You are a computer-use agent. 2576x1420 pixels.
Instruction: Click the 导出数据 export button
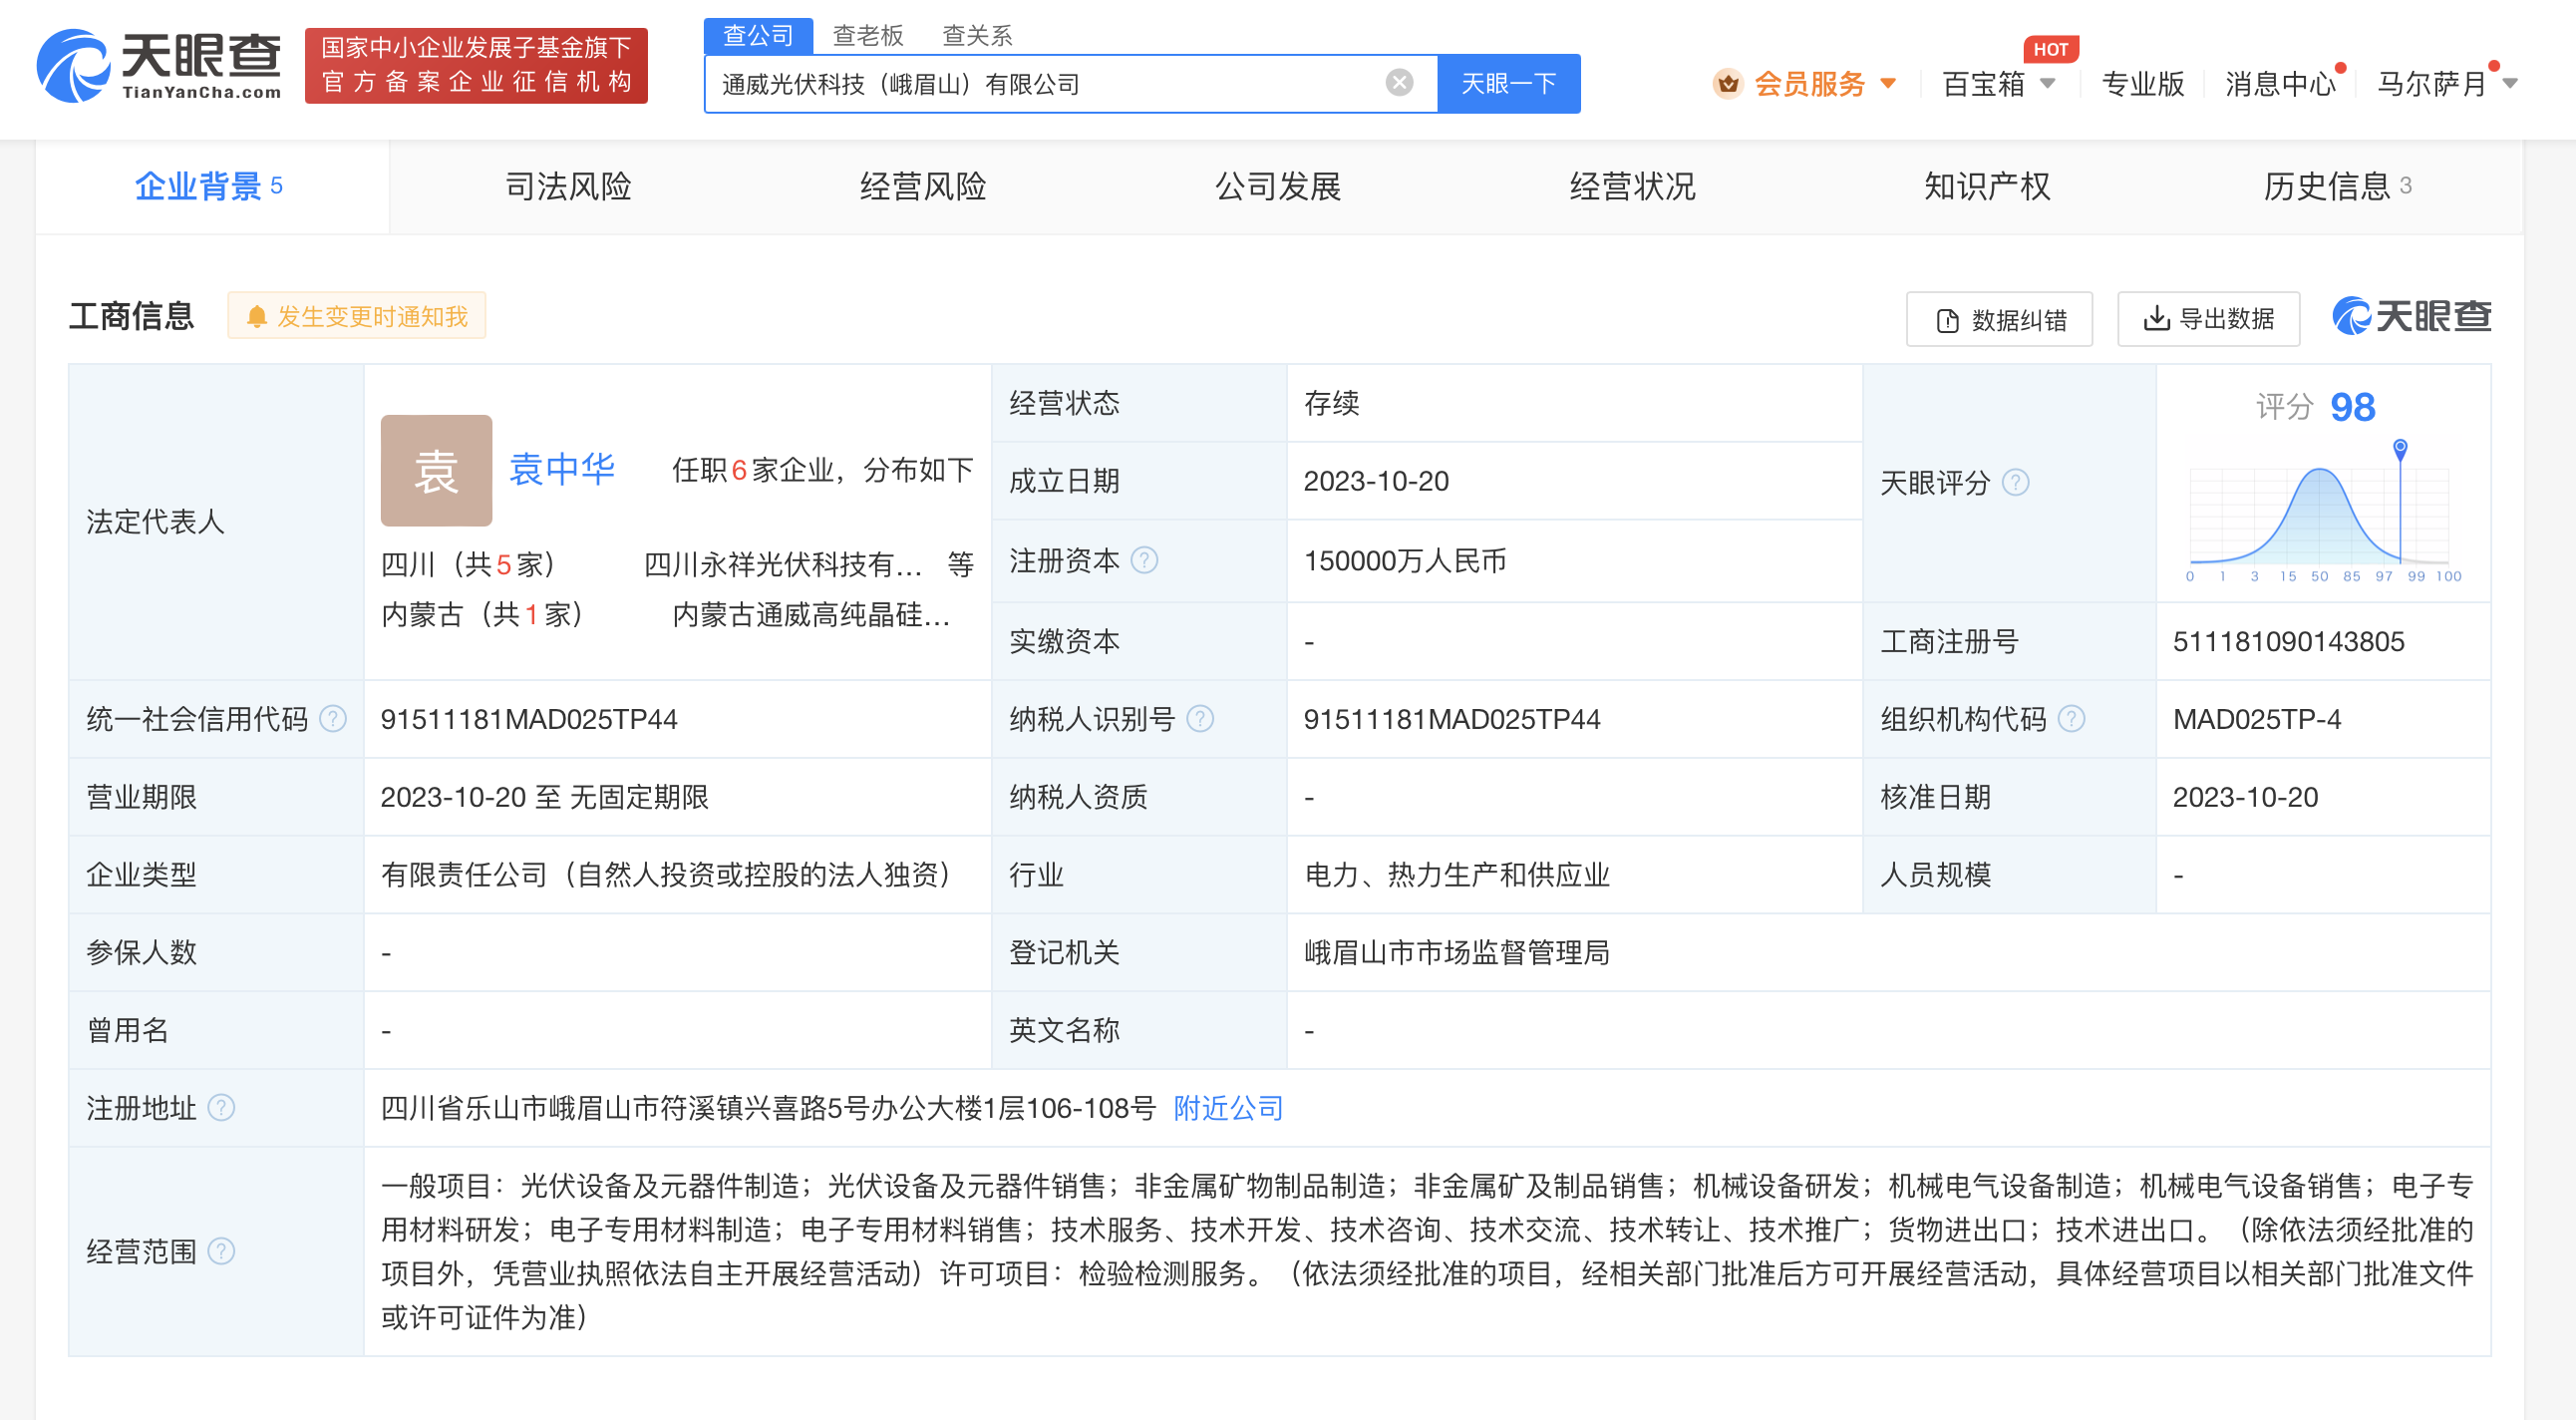pos(2208,319)
